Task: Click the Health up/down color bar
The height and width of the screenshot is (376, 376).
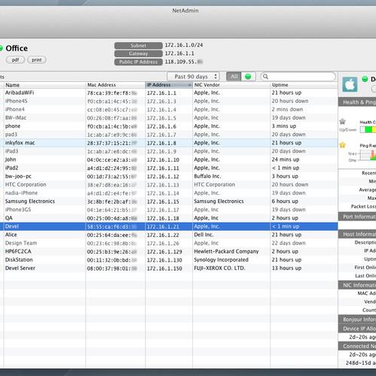Action: pyautogui.click(x=368, y=129)
